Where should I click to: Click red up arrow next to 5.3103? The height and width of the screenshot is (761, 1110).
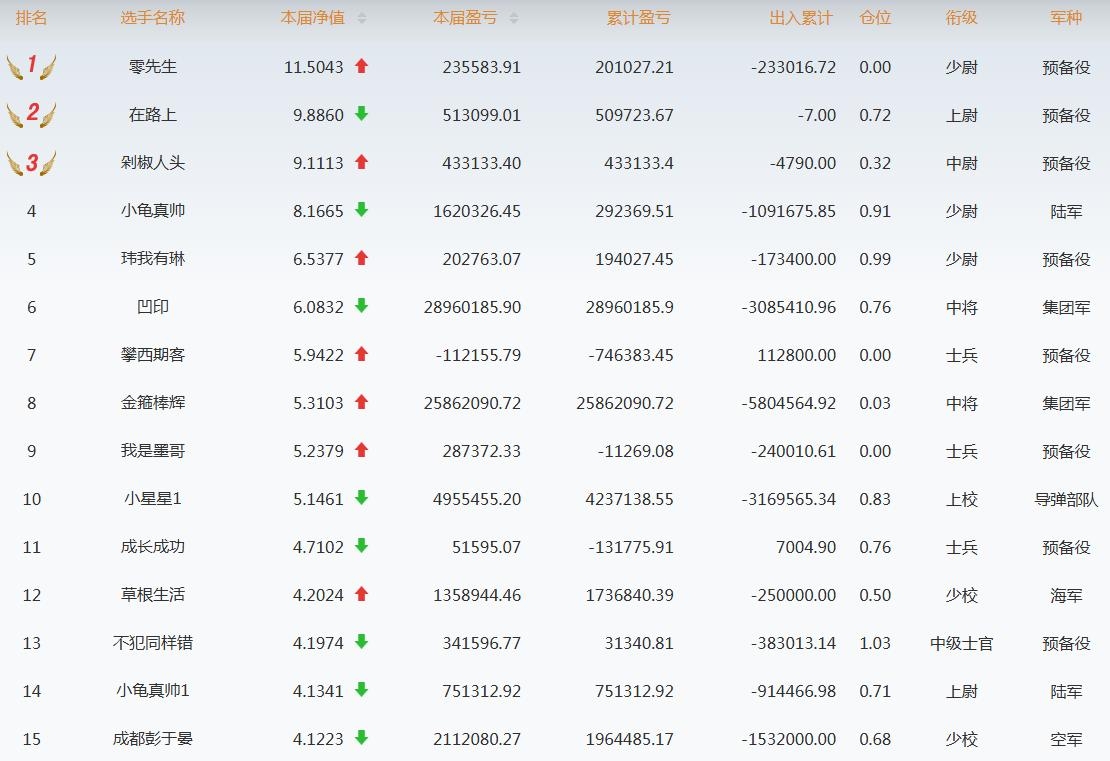[x=362, y=402]
